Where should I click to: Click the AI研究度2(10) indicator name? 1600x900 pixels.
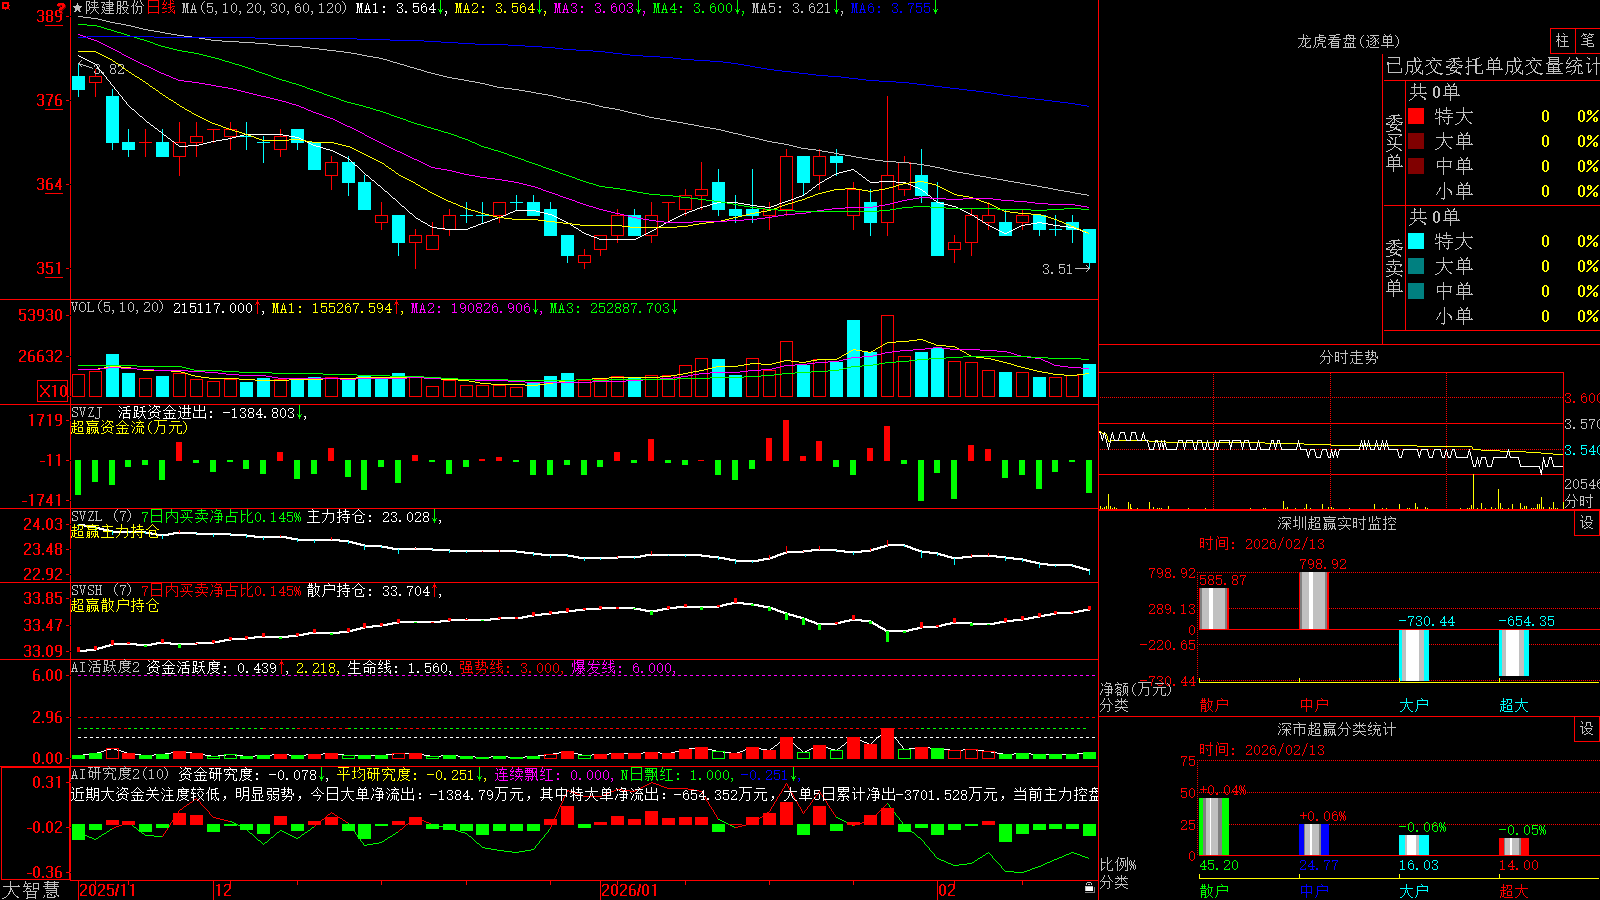120,774
